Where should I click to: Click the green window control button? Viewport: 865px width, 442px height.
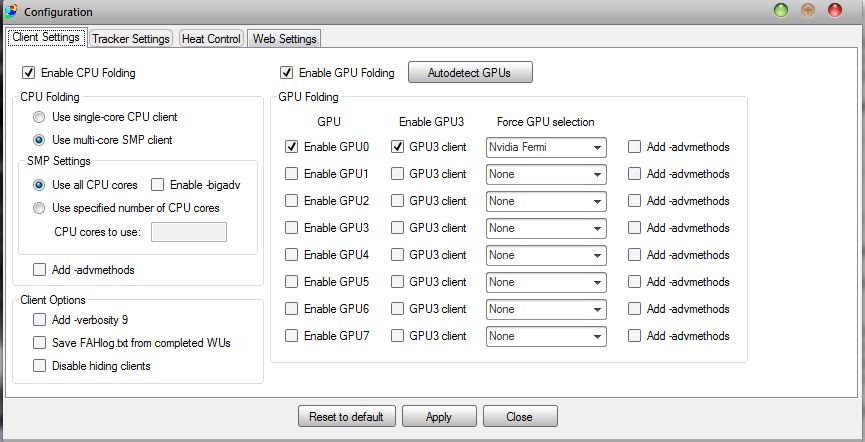pos(780,11)
